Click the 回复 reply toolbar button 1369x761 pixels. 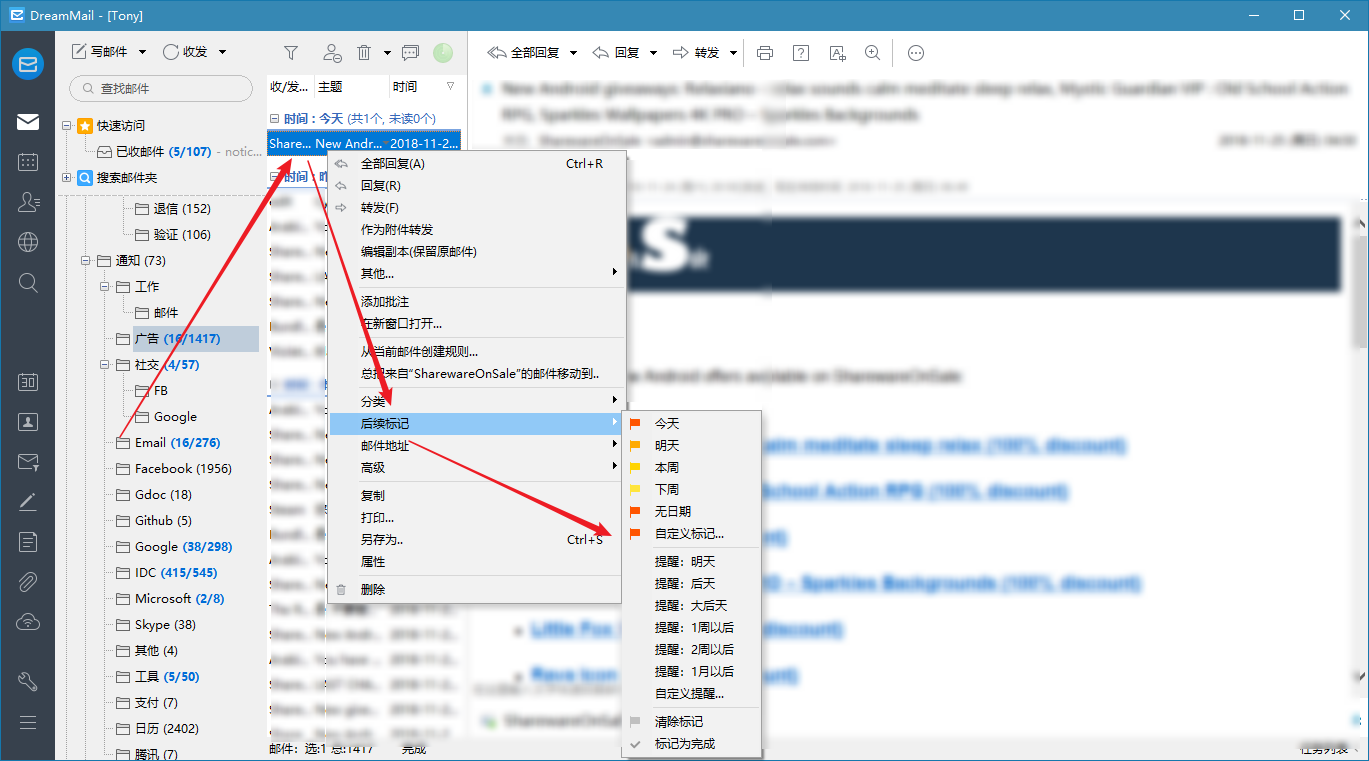coord(617,53)
